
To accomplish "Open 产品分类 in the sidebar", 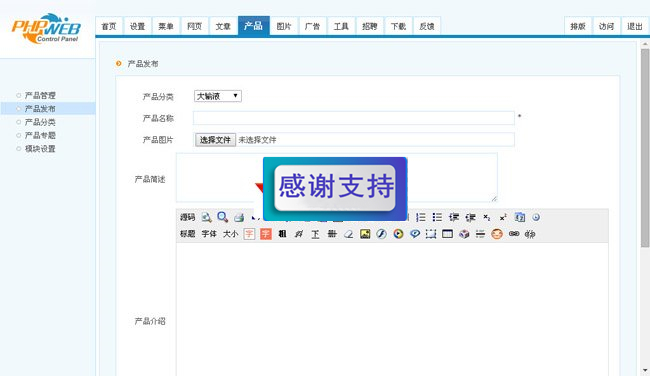I will [x=40, y=122].
